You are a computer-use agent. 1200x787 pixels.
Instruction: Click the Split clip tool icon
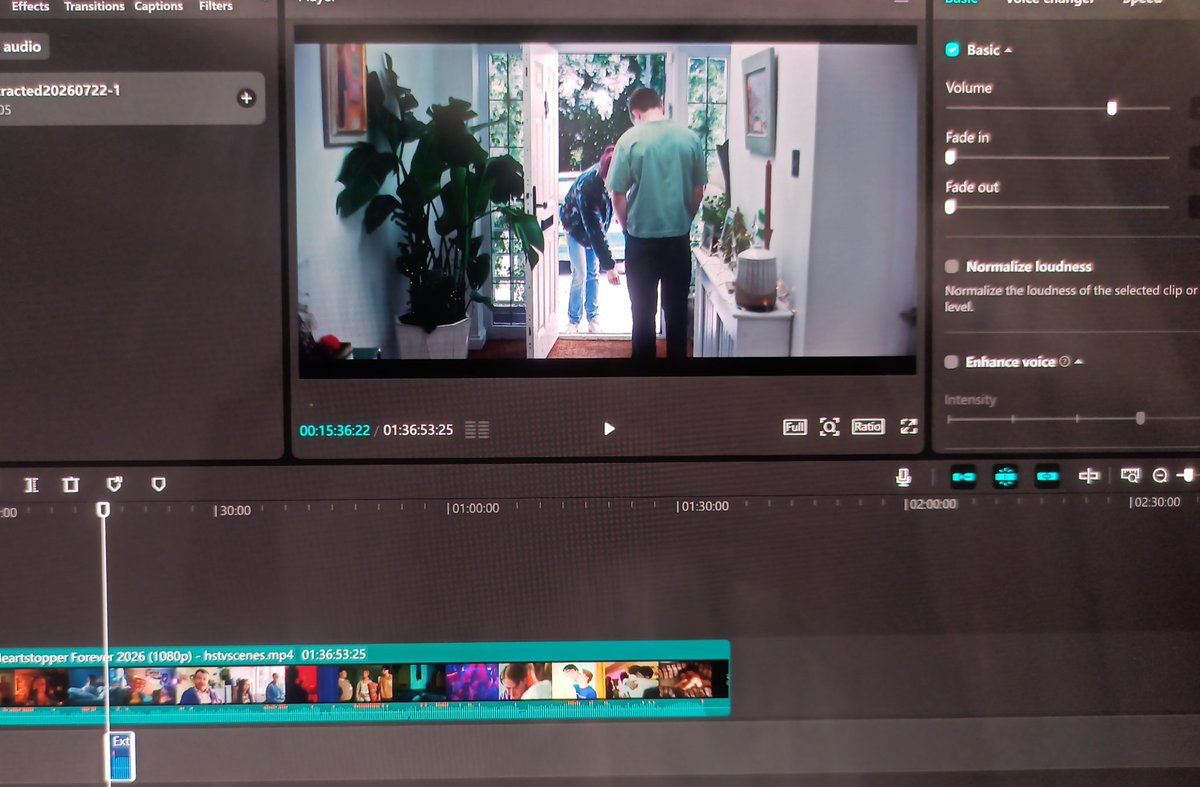point(31,485)
